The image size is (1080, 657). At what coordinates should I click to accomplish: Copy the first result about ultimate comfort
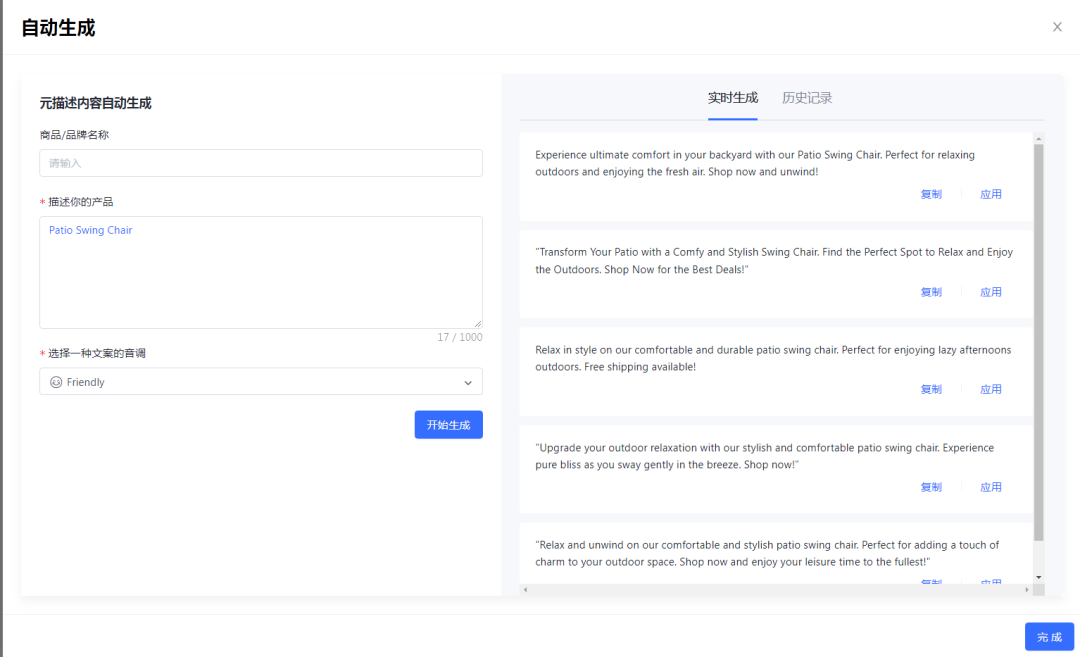[x=930, y=195]
